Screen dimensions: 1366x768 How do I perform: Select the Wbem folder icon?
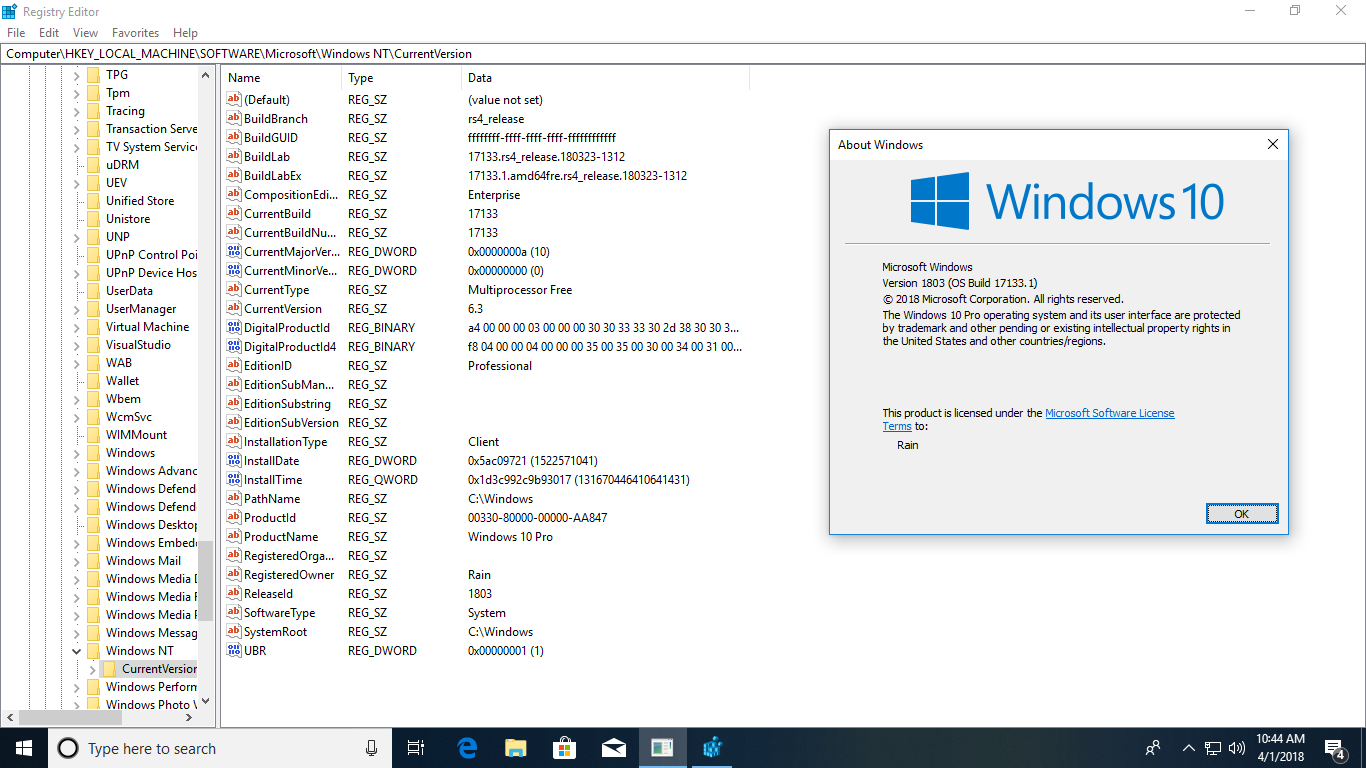pos(93,399)
